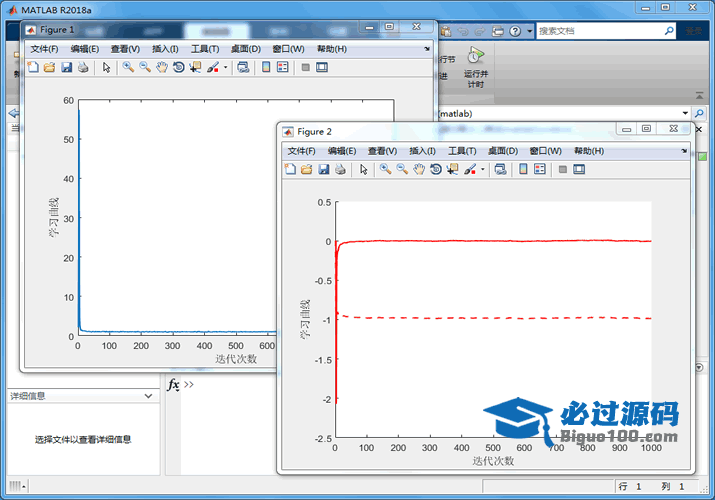Select Zoom In tool in Figure 2
This screenshot has width=715, height=500.
pos(385,170)
